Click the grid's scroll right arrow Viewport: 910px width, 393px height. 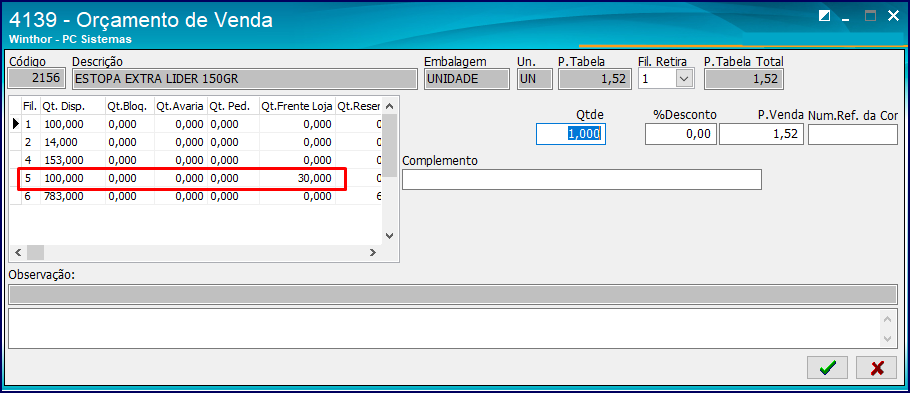tap(373, 253)
